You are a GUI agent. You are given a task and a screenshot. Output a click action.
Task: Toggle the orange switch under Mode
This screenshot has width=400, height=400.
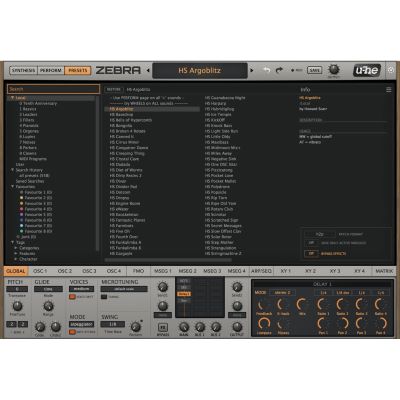(72, 332)
